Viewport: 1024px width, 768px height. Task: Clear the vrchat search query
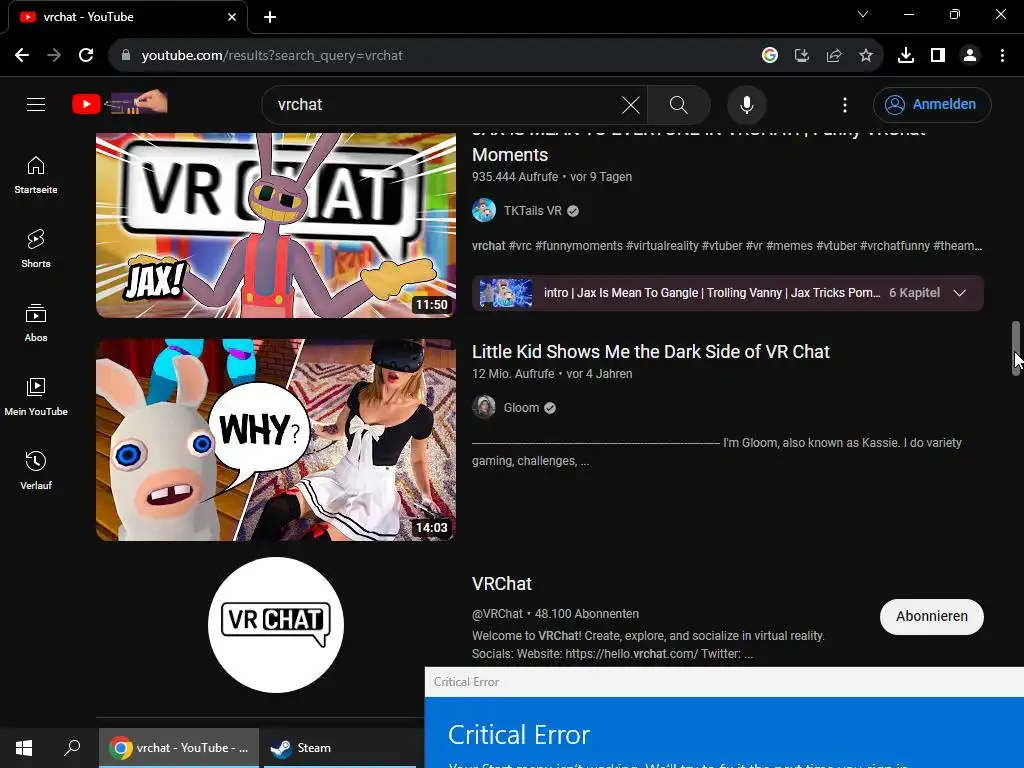[x=631, y=104]
